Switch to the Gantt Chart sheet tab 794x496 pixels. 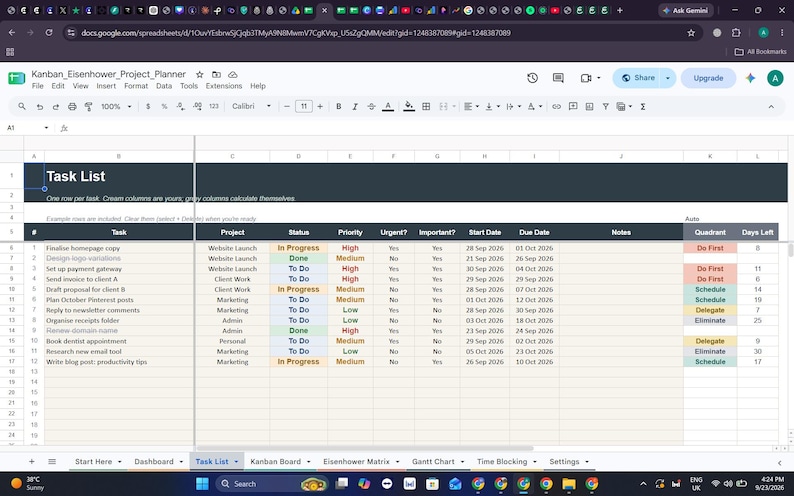click(x=433, y=462)
